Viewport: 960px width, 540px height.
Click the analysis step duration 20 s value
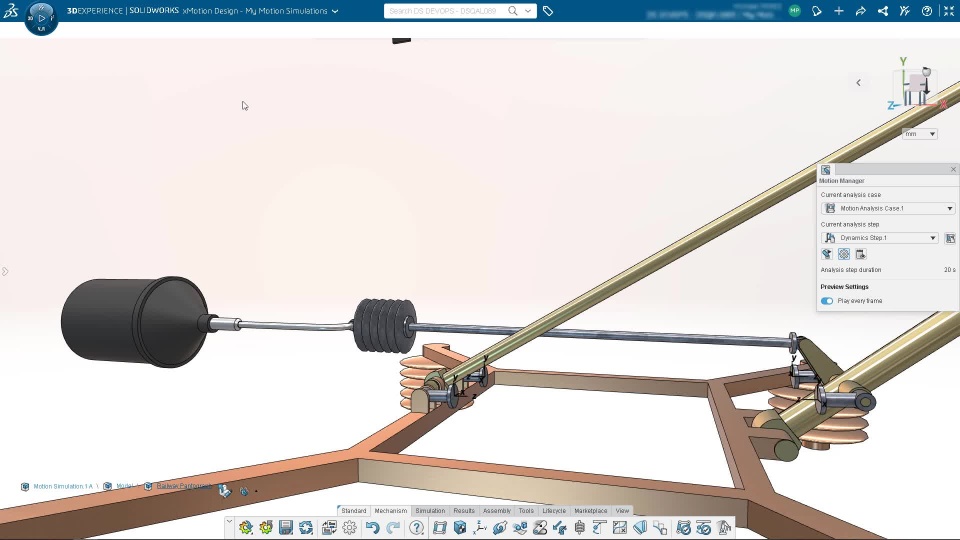950,270
